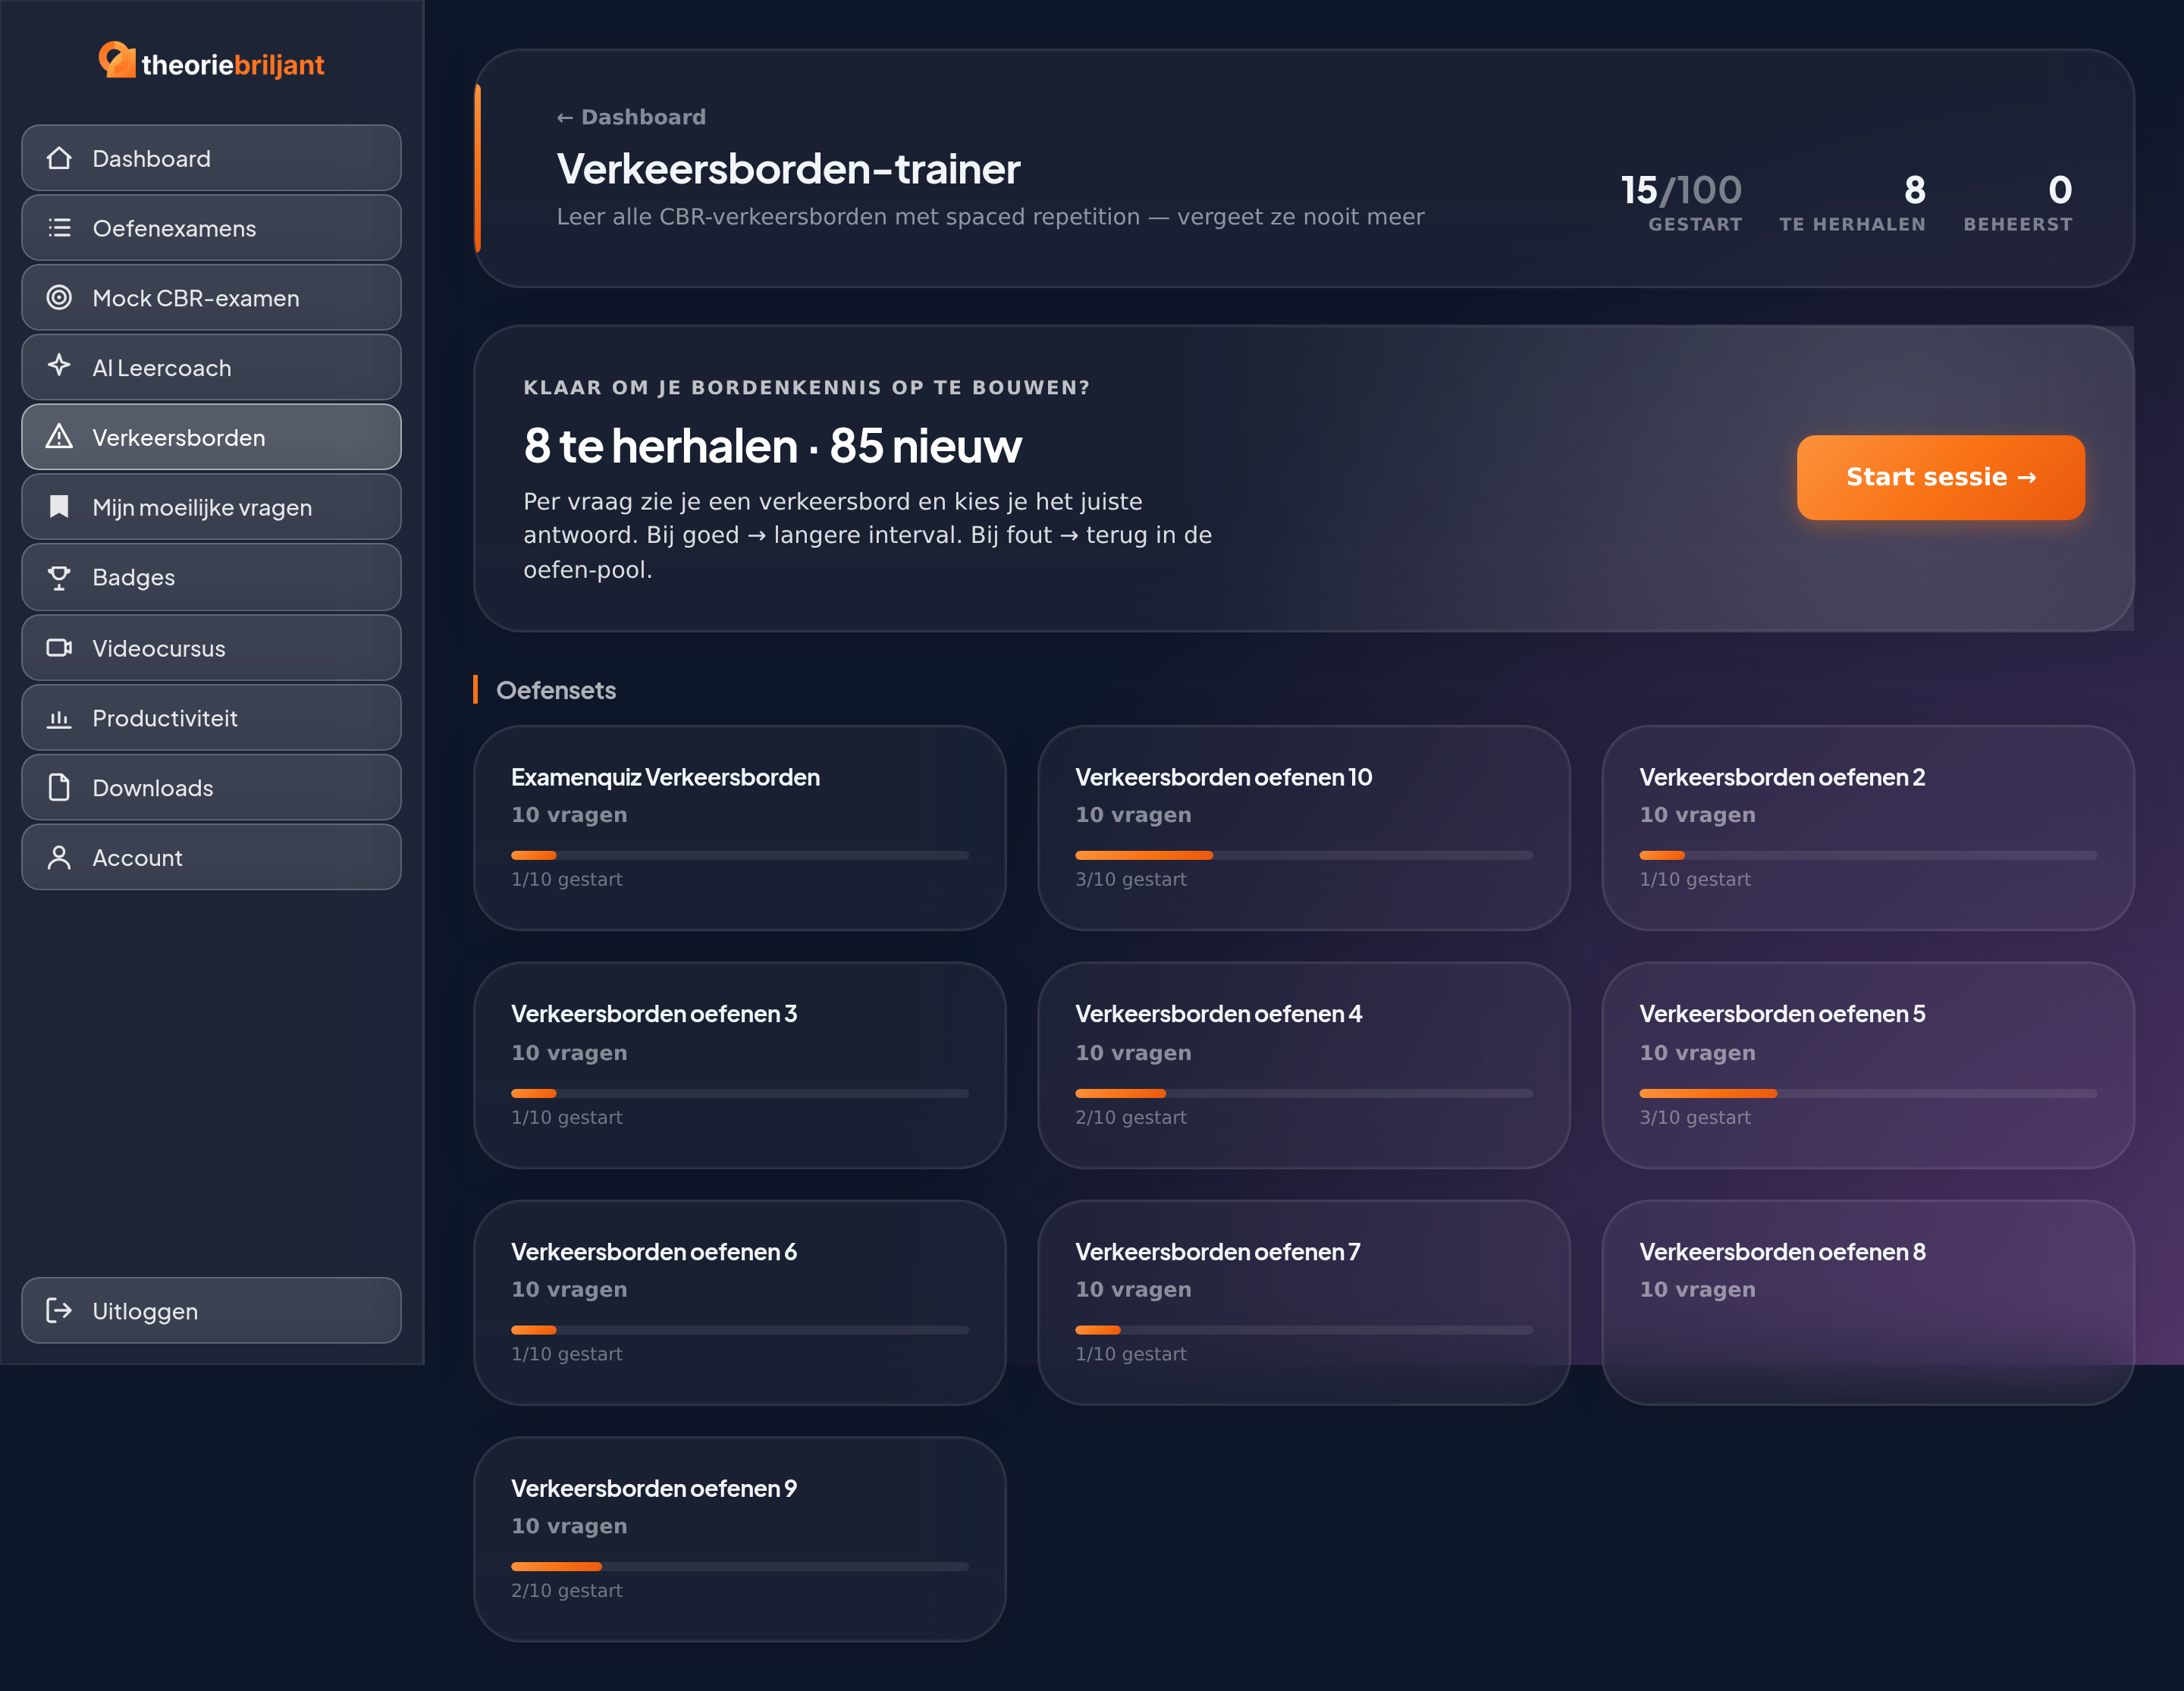Go to Productiviteit page
Screen dimensions: 2184x1691
point(211,718)
